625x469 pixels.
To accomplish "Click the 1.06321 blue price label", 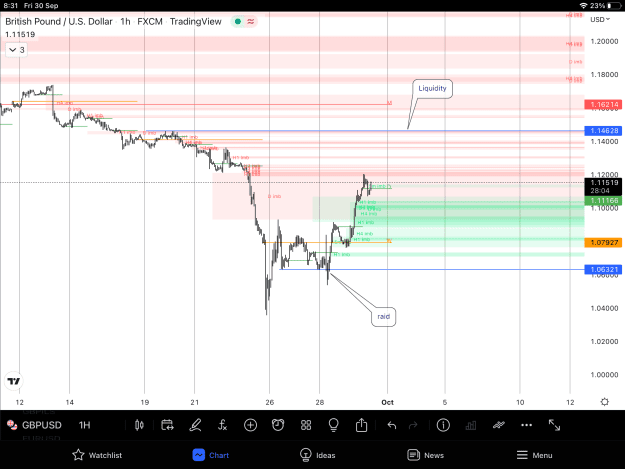I will coord(603,269).
